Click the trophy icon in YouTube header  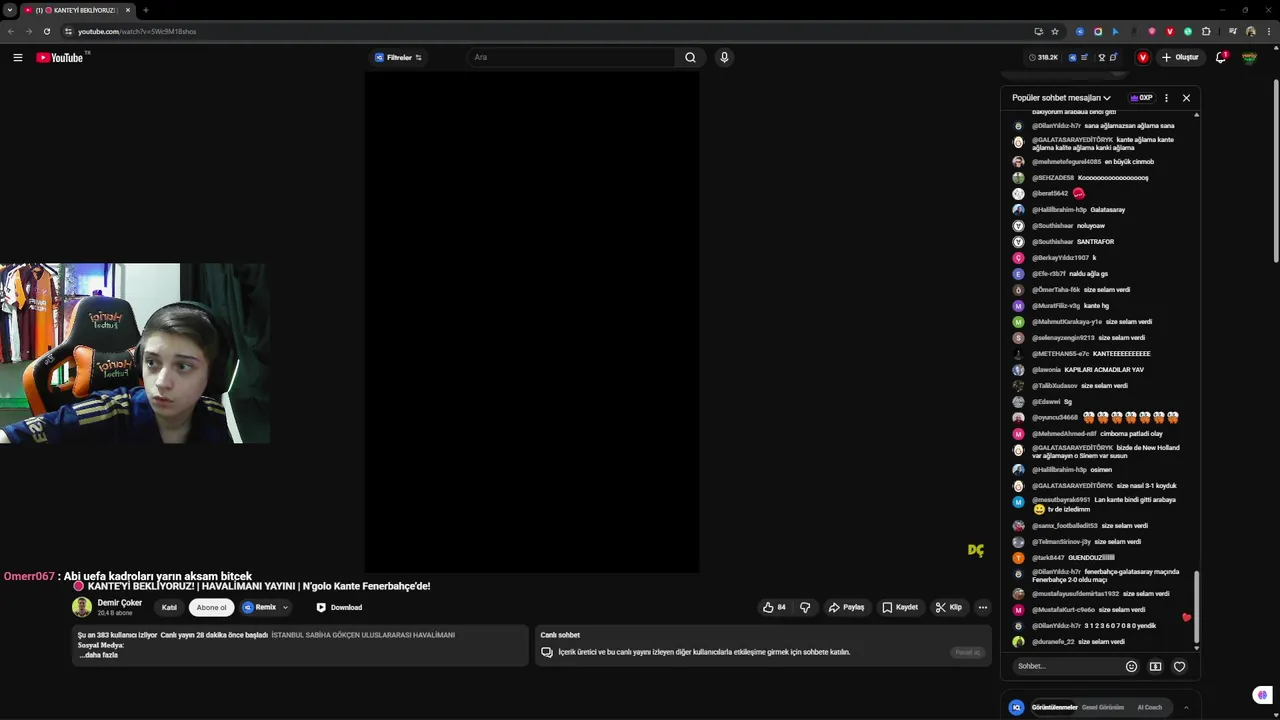pos(1102,57)
